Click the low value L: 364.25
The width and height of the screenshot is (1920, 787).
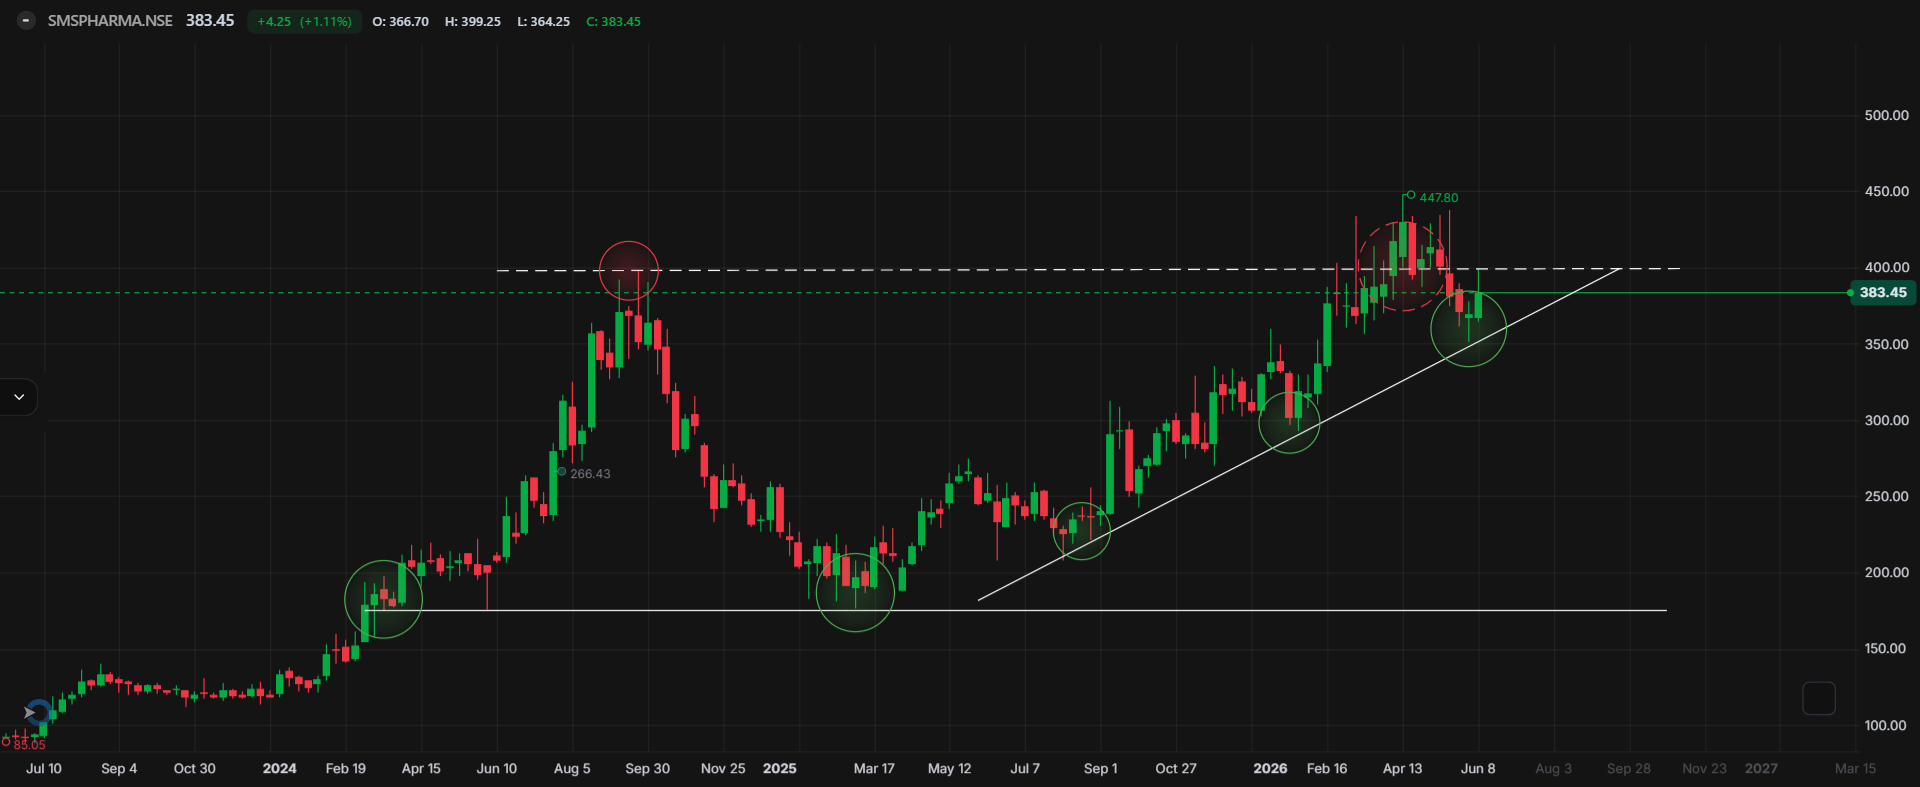point(543,22)
